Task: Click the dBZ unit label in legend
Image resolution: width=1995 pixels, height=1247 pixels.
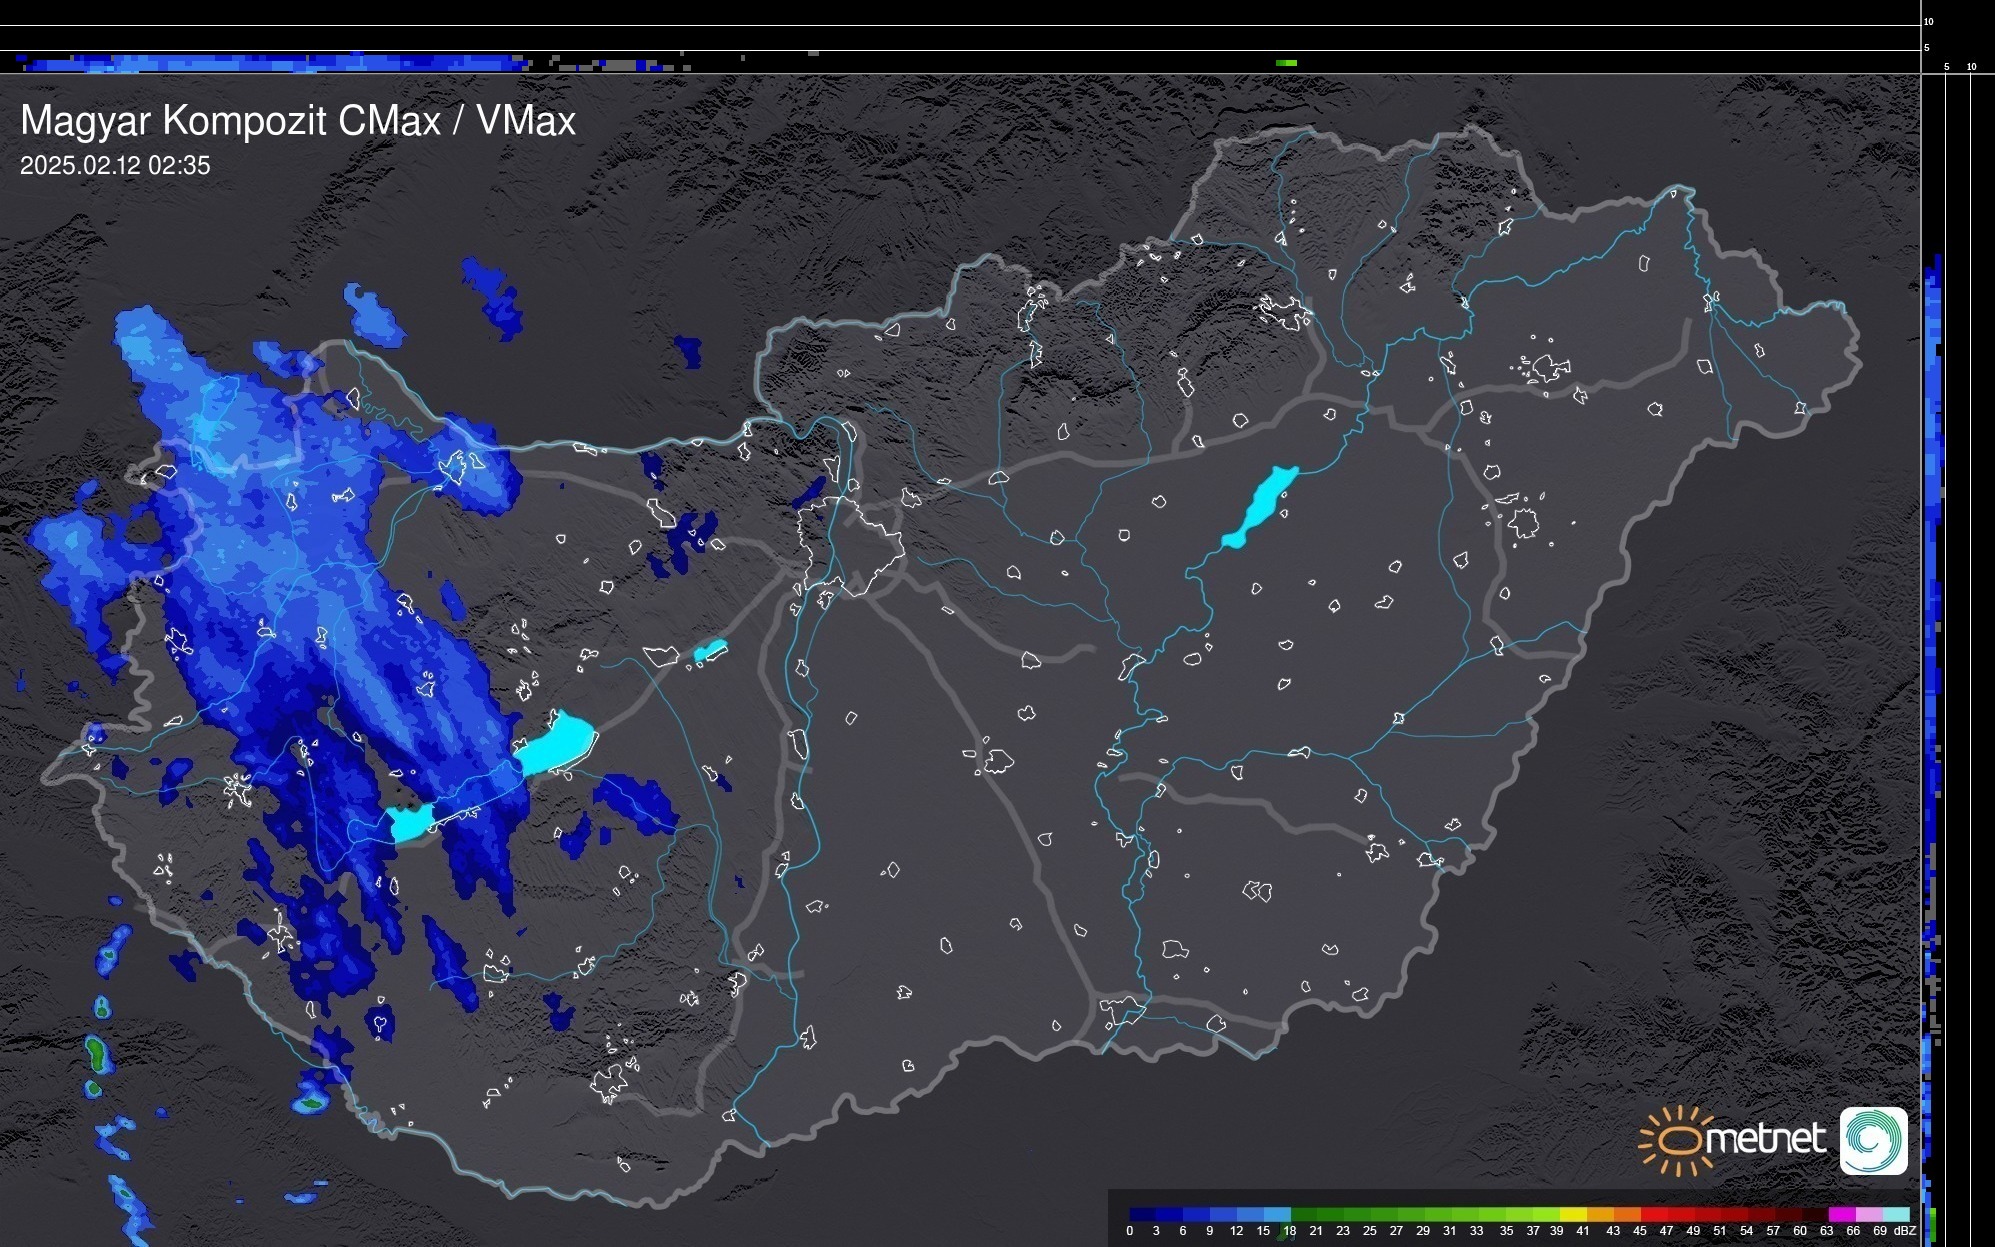Action: pos(1905,1231)
